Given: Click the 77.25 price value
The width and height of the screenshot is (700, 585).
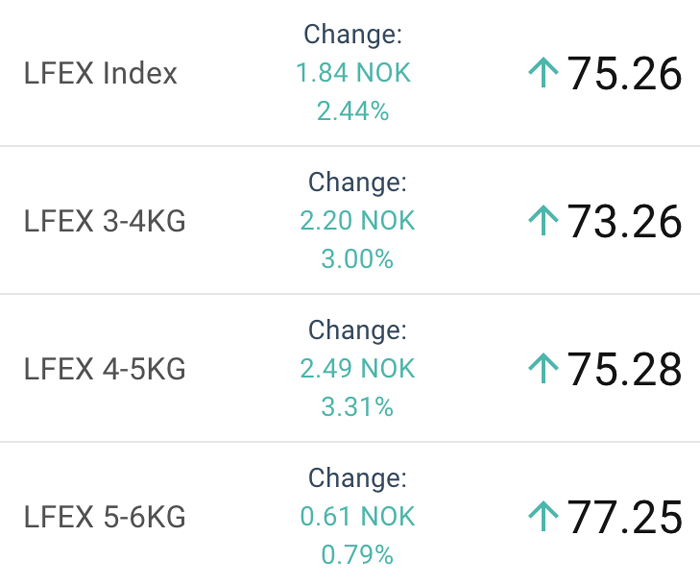Looking at the screenshot, I should (625, 517).
